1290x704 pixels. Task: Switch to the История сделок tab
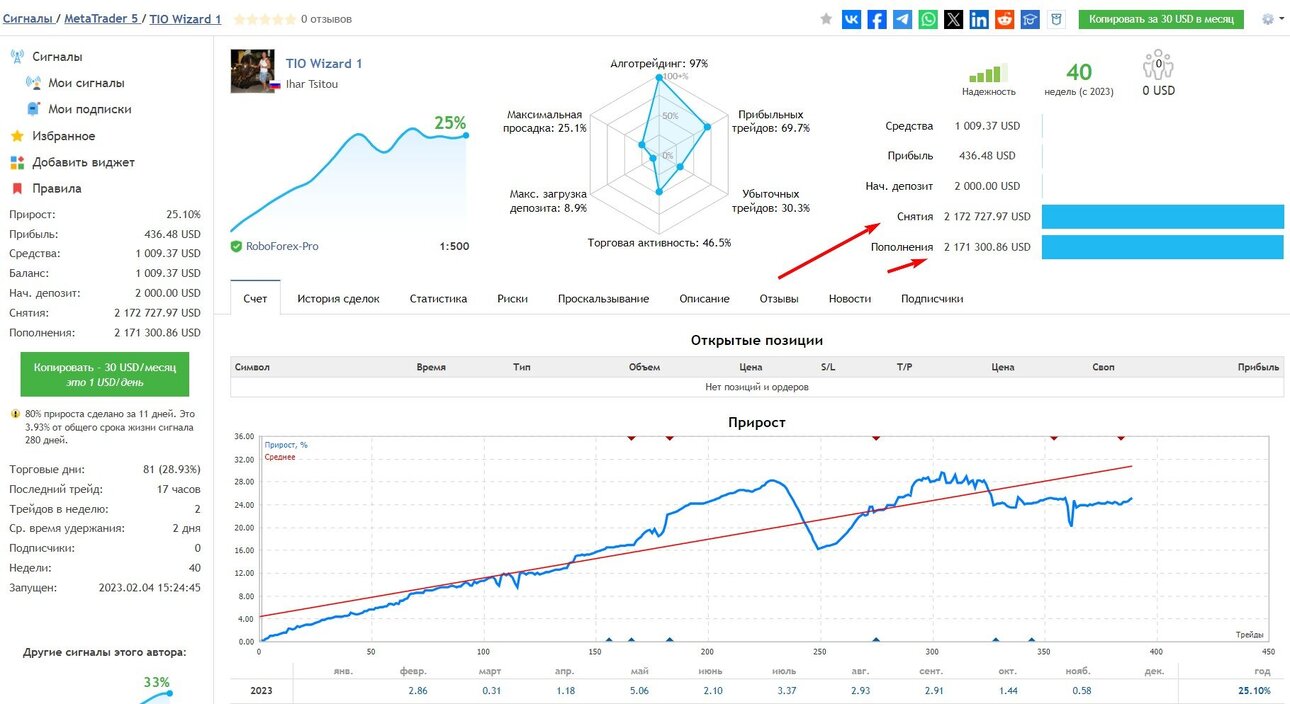[338, 298]
